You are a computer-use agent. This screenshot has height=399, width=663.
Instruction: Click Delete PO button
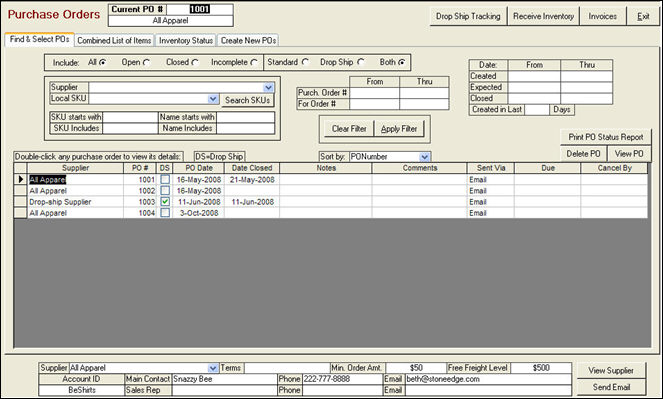(x=583, y=154)
